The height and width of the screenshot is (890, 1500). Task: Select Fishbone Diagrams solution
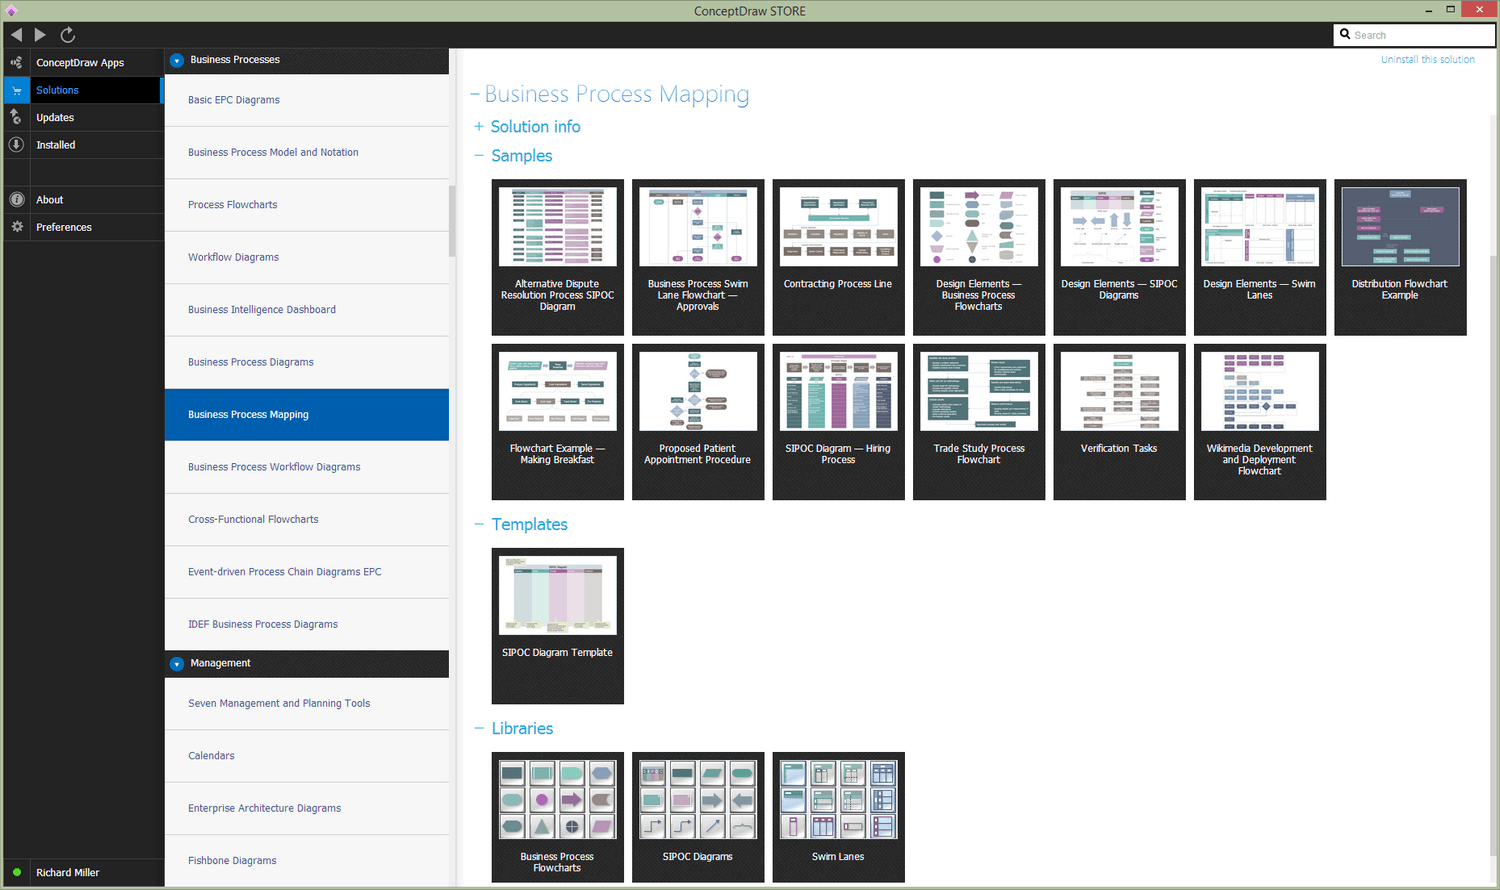(307, 861)
